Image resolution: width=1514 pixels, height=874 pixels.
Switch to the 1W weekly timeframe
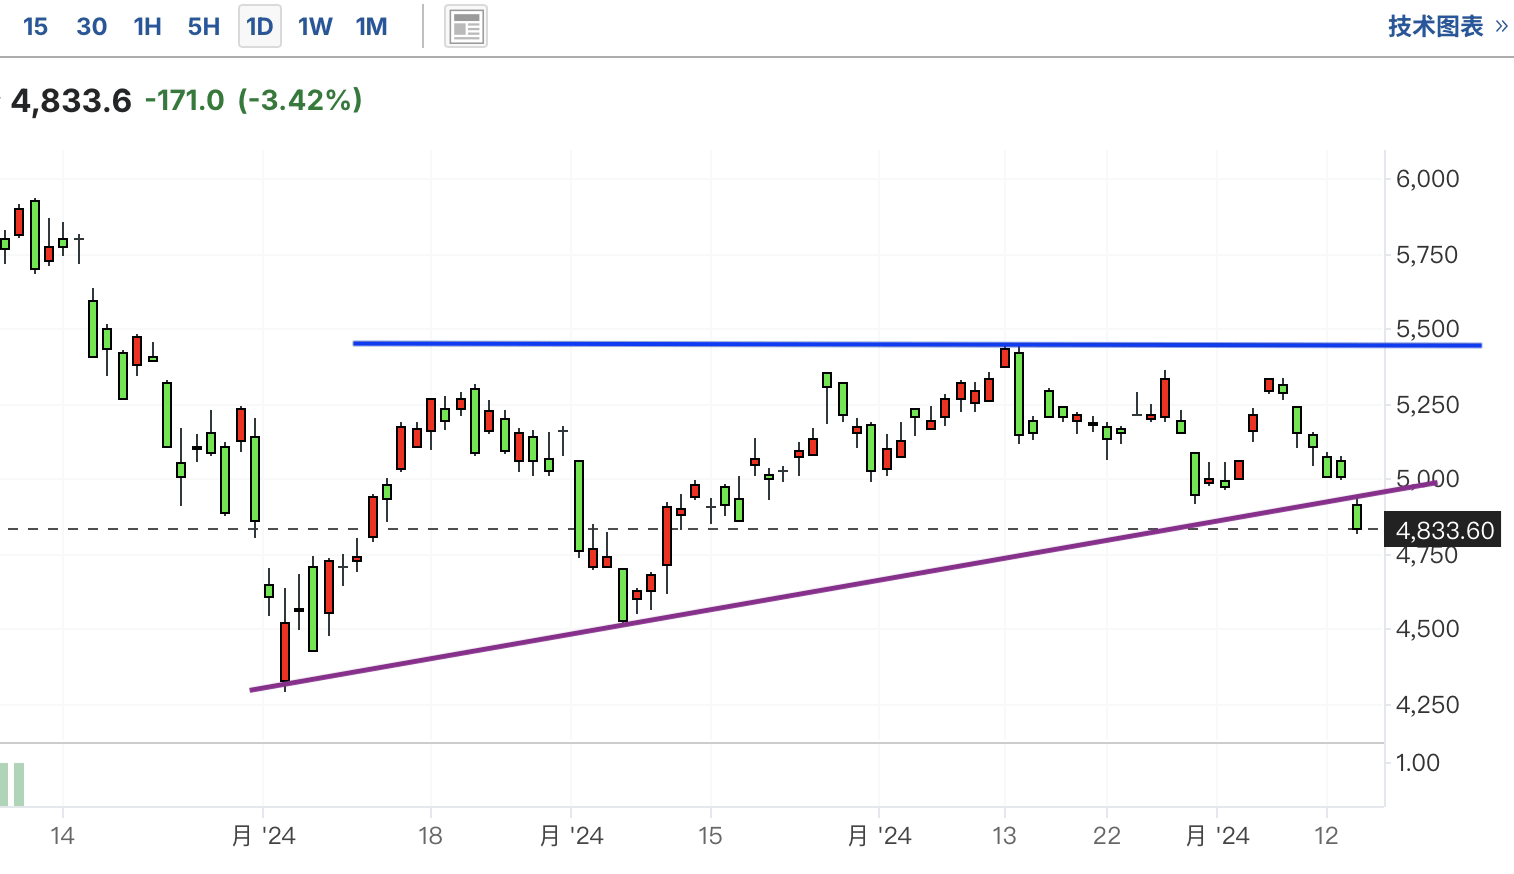tap(315, 27)
